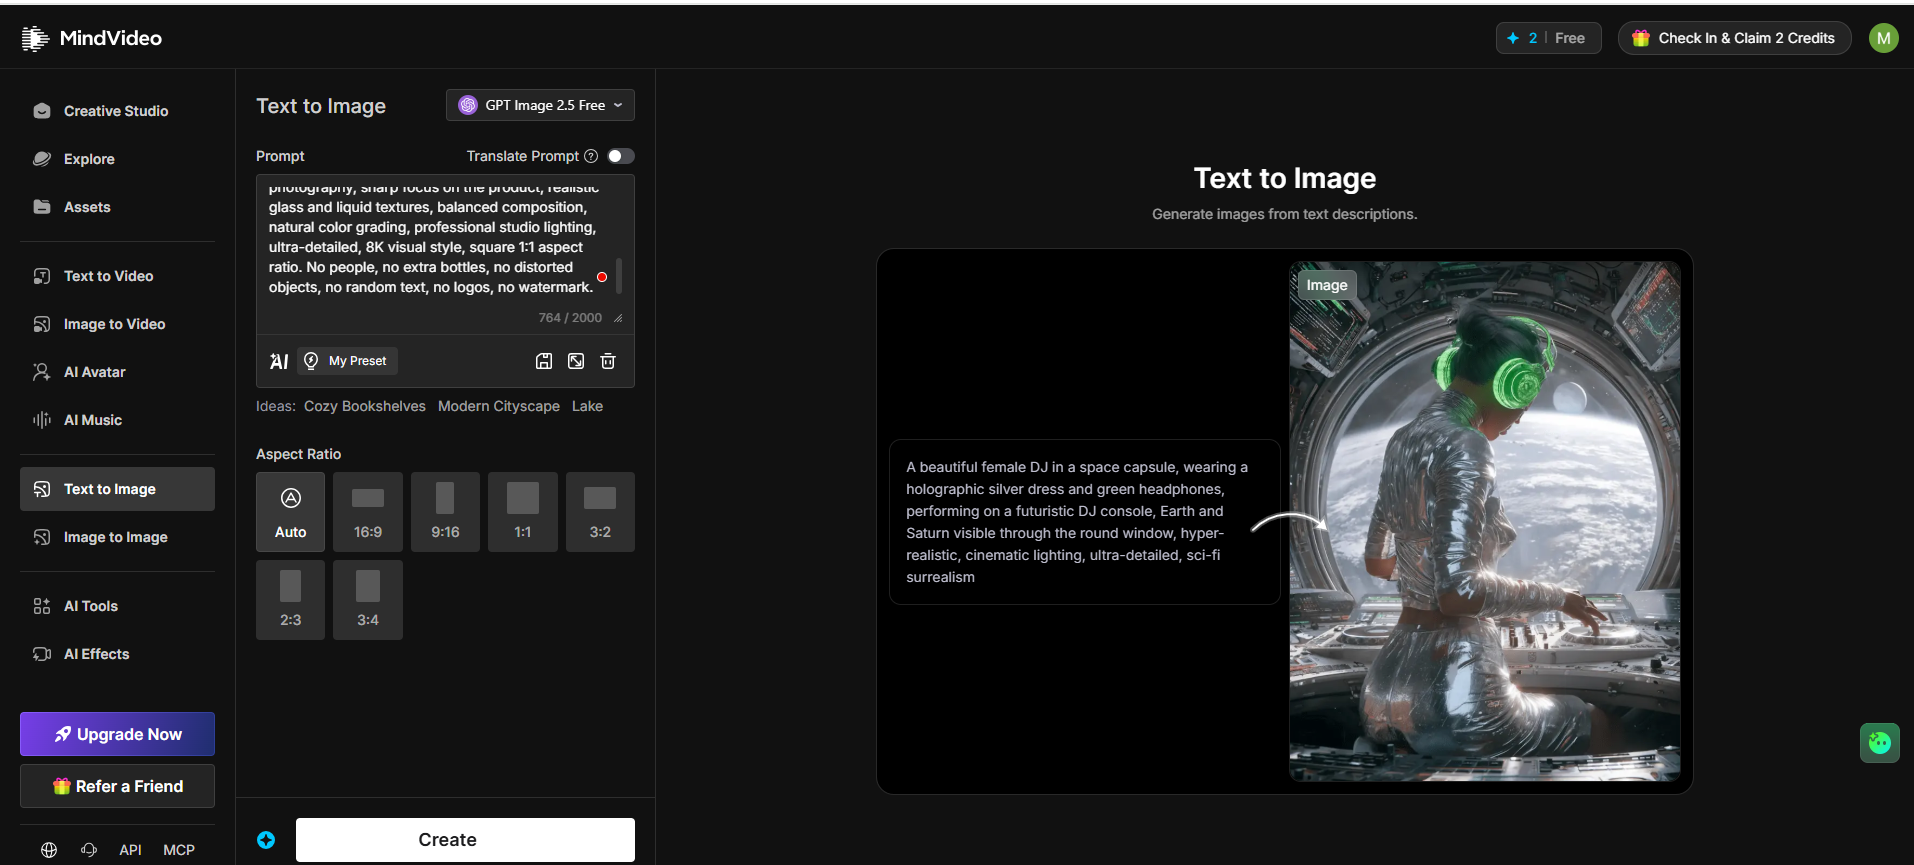1914x865 pixels.
Task: Open Image to Video tool
Action: coord(117,324)
